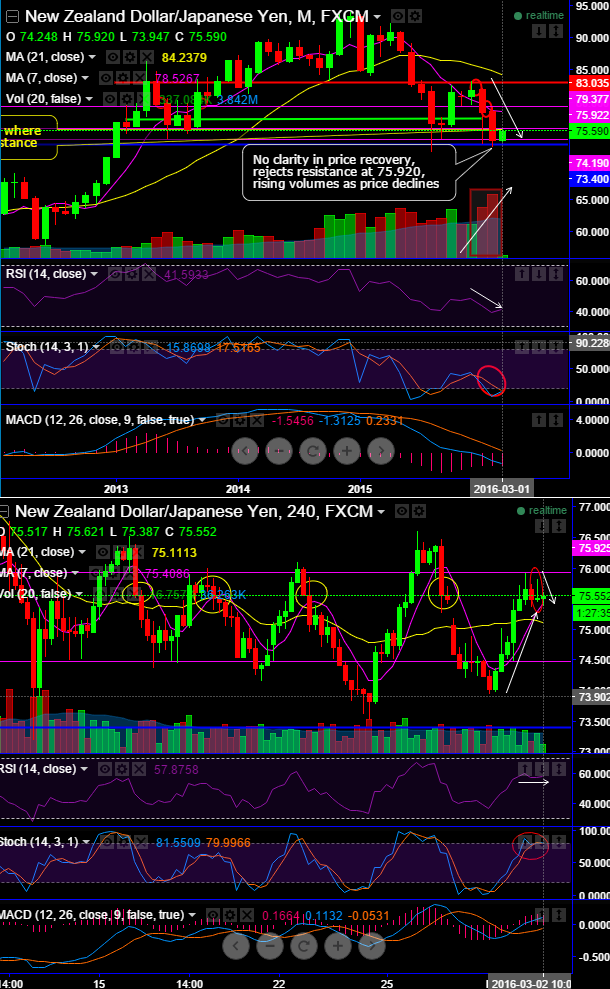Maximize the 240 chart RSI pane
Viewport: 610px width, 989px height.
(x=558, y=769)
